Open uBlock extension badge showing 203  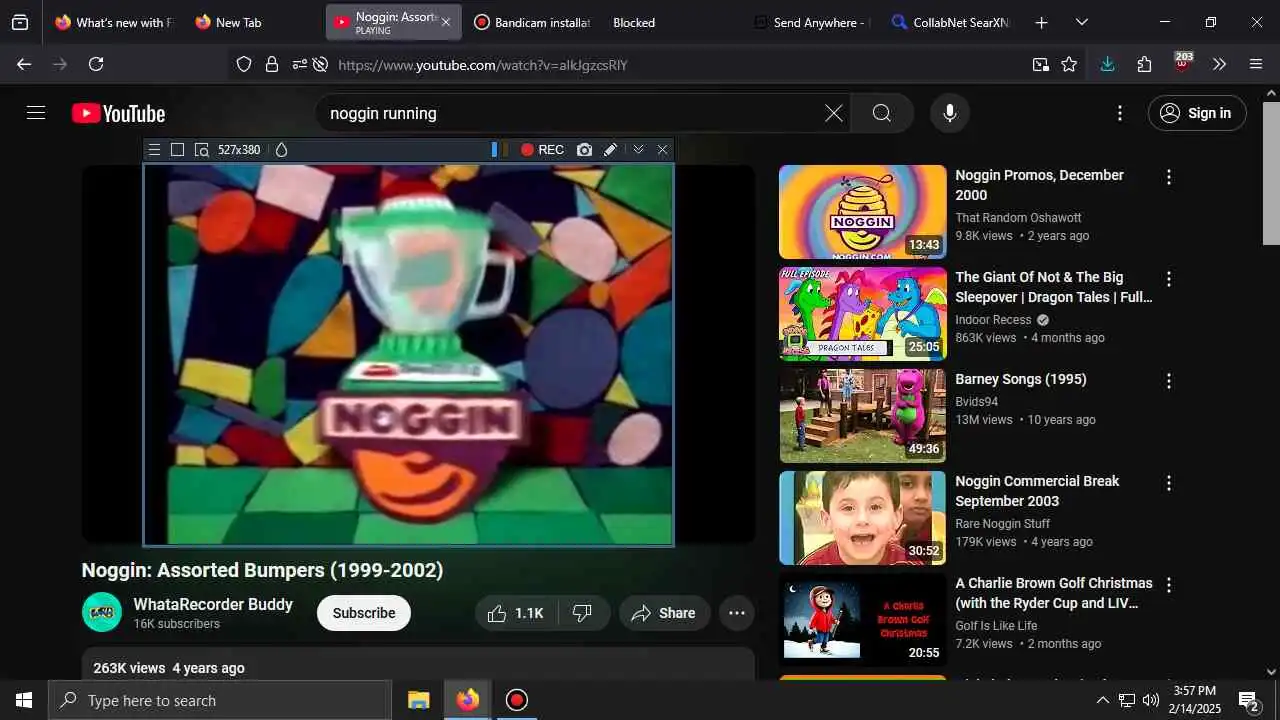[1183, 62]
